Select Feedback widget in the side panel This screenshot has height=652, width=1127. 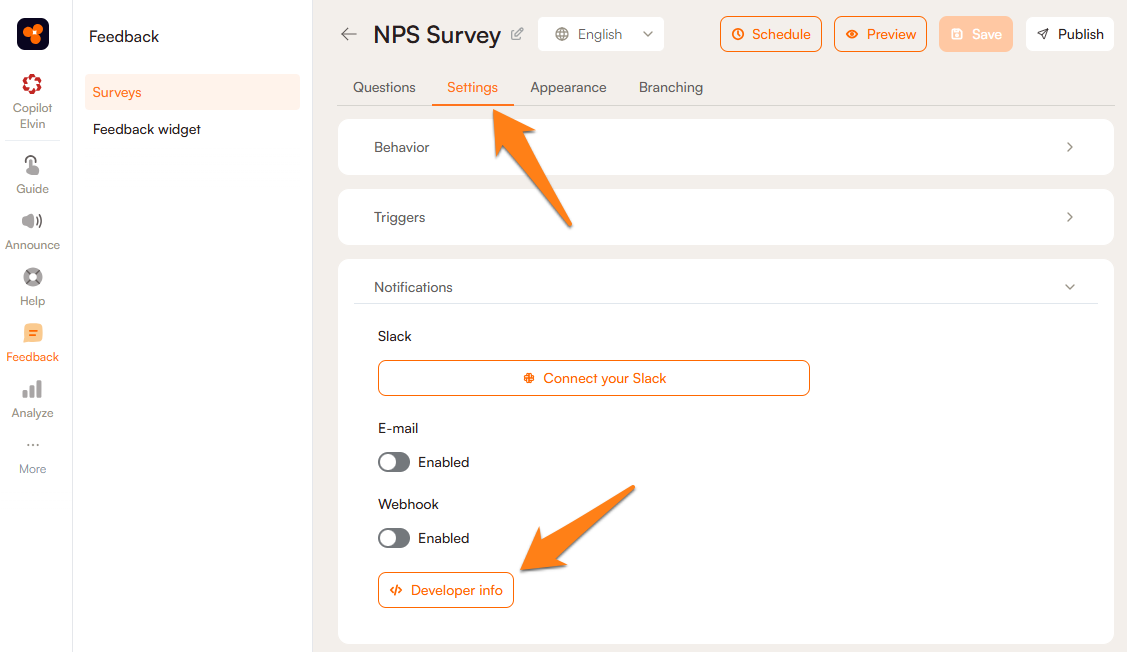[147, 129]
